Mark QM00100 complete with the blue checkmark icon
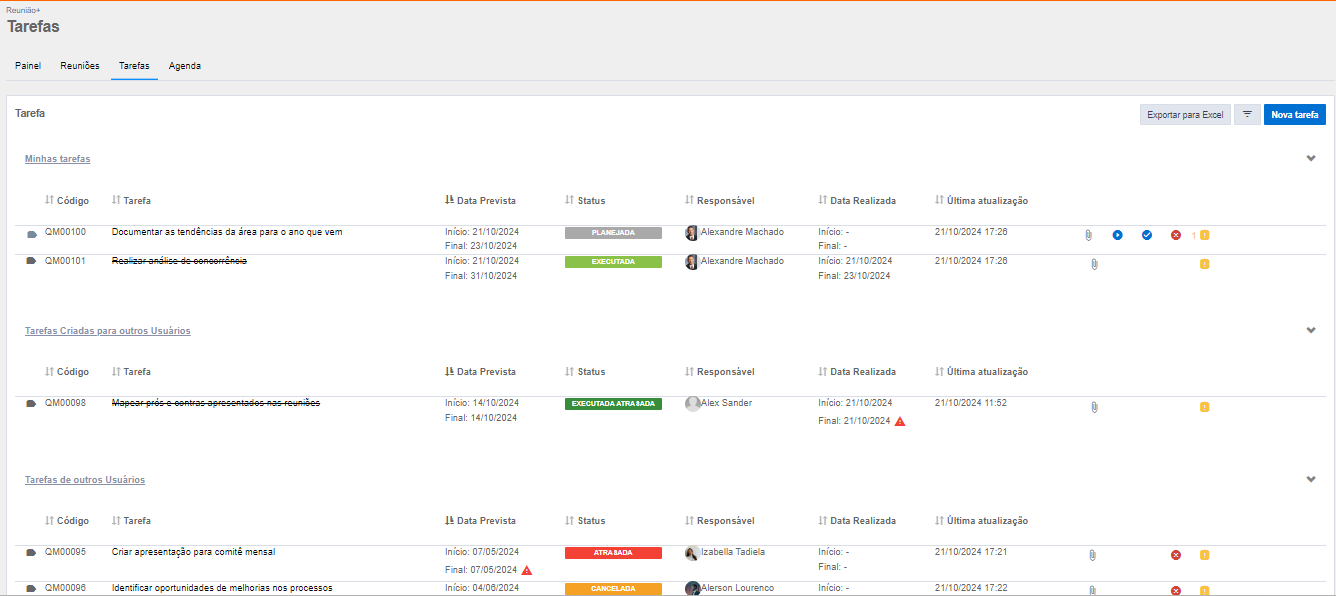Screen dimensions: 1336x596 click(1147, 235)
